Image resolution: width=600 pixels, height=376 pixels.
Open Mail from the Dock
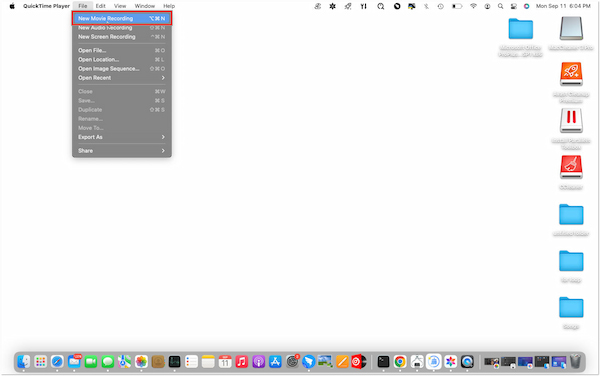click(74, 361)
